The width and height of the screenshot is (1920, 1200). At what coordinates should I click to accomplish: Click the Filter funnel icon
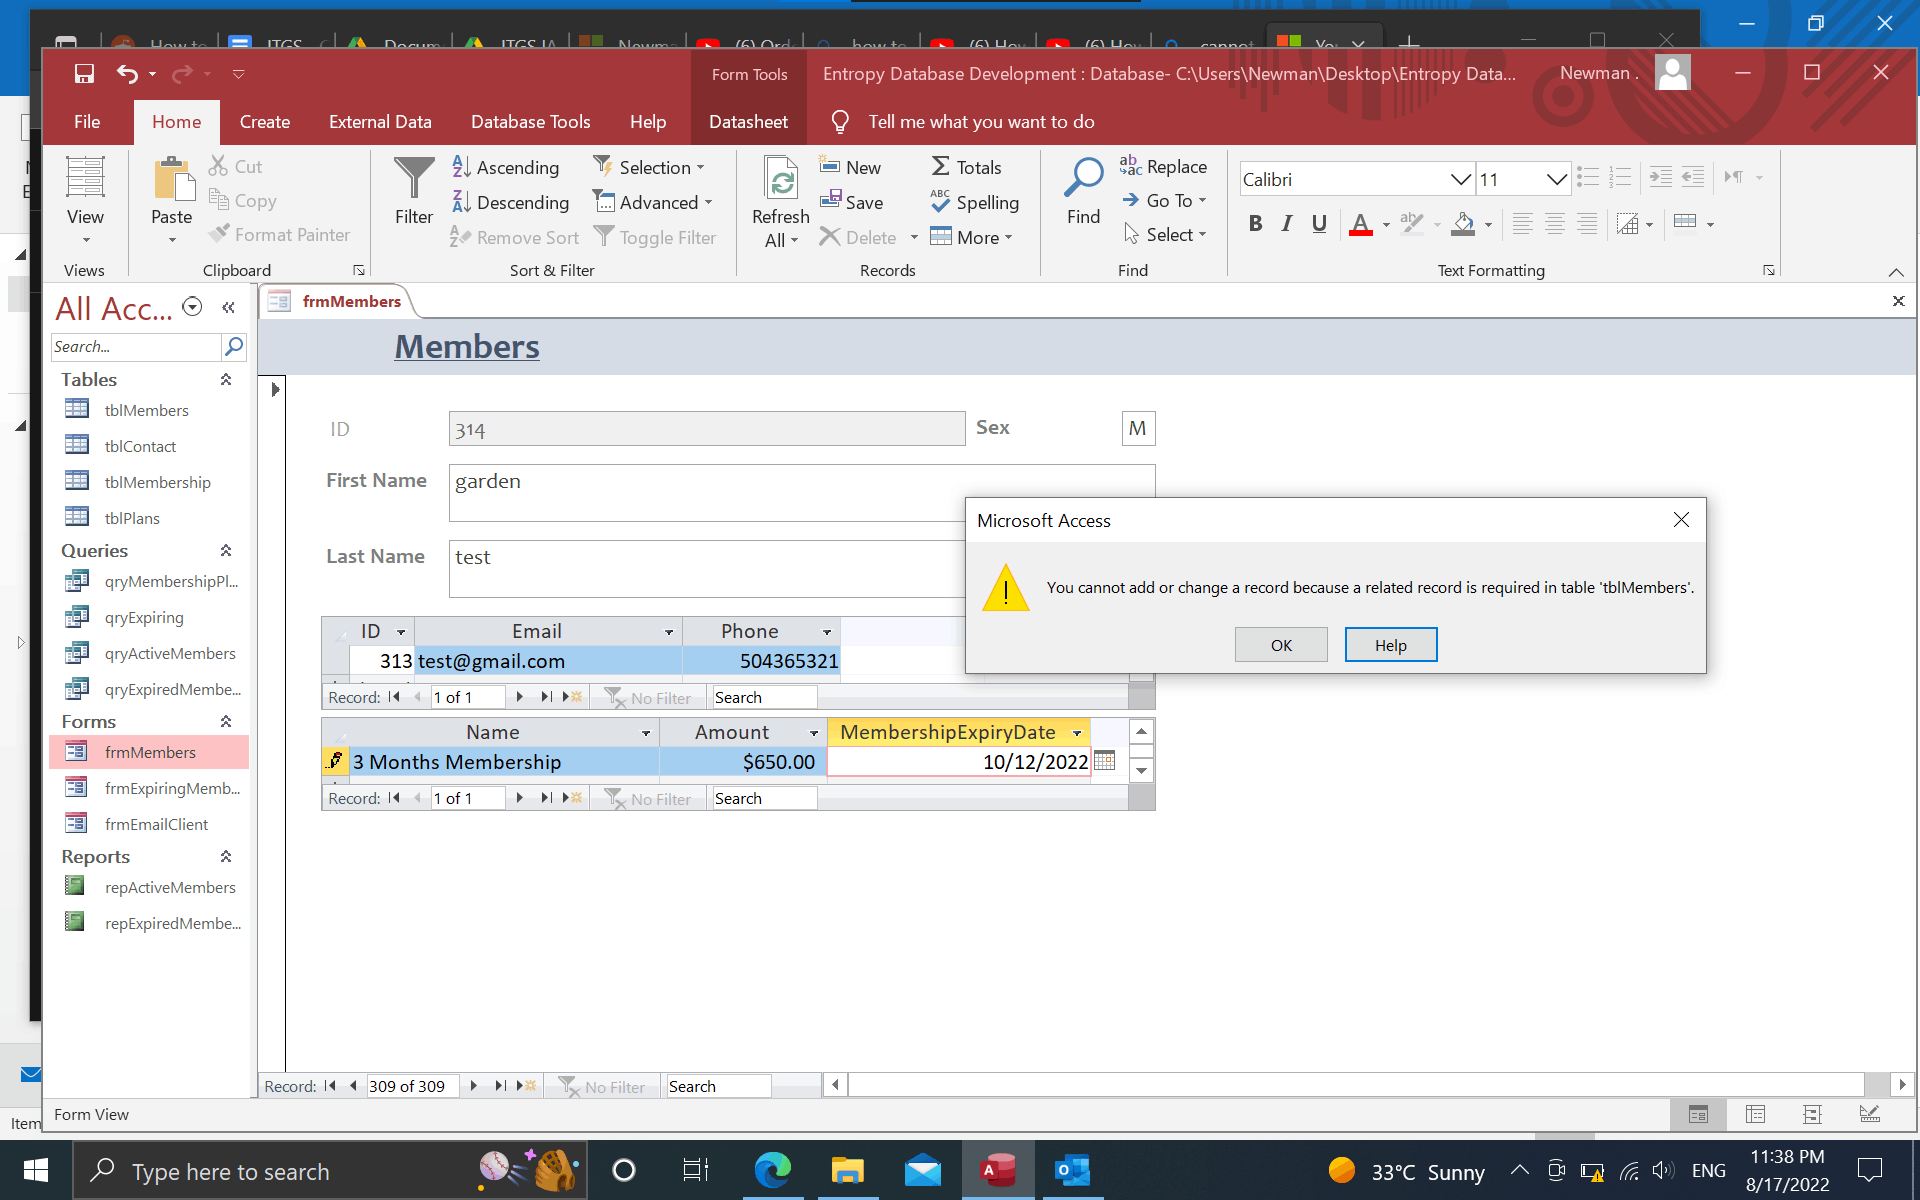[413, 180]
